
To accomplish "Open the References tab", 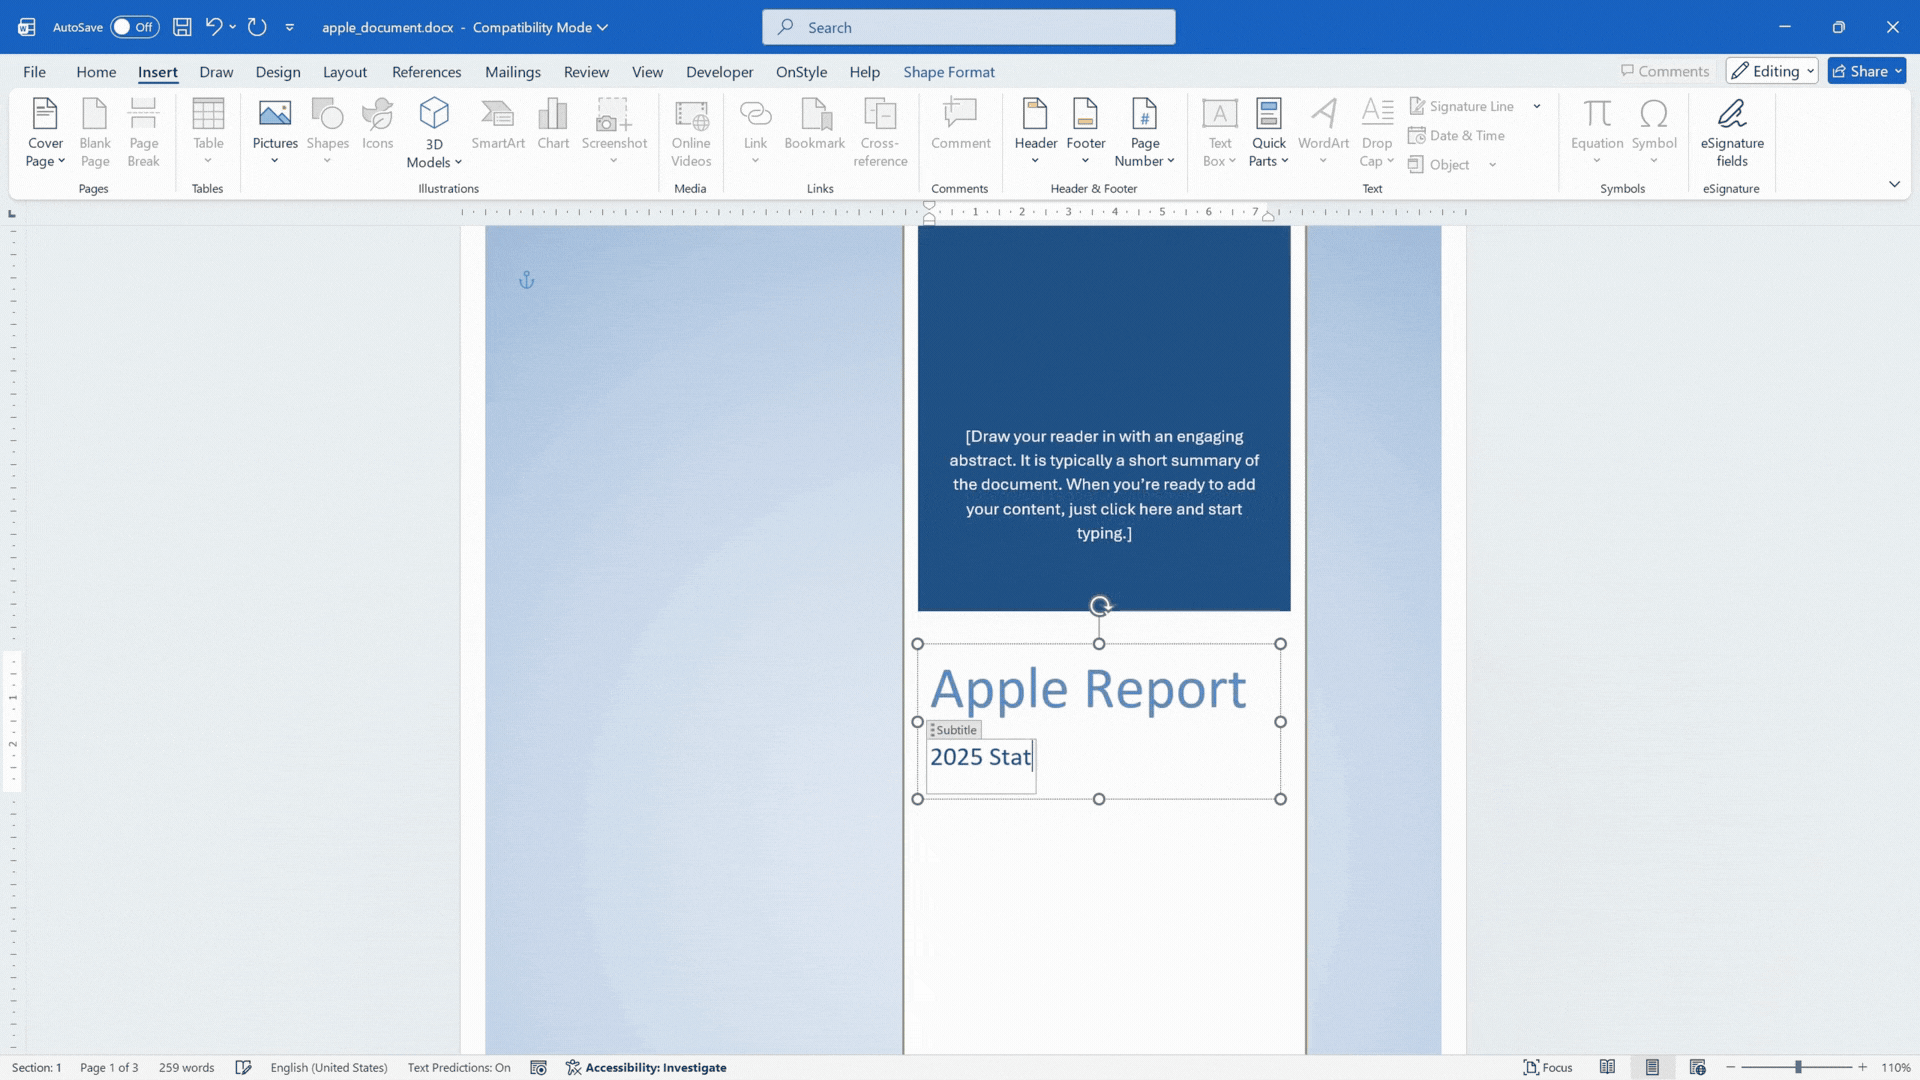I will 426,72.
